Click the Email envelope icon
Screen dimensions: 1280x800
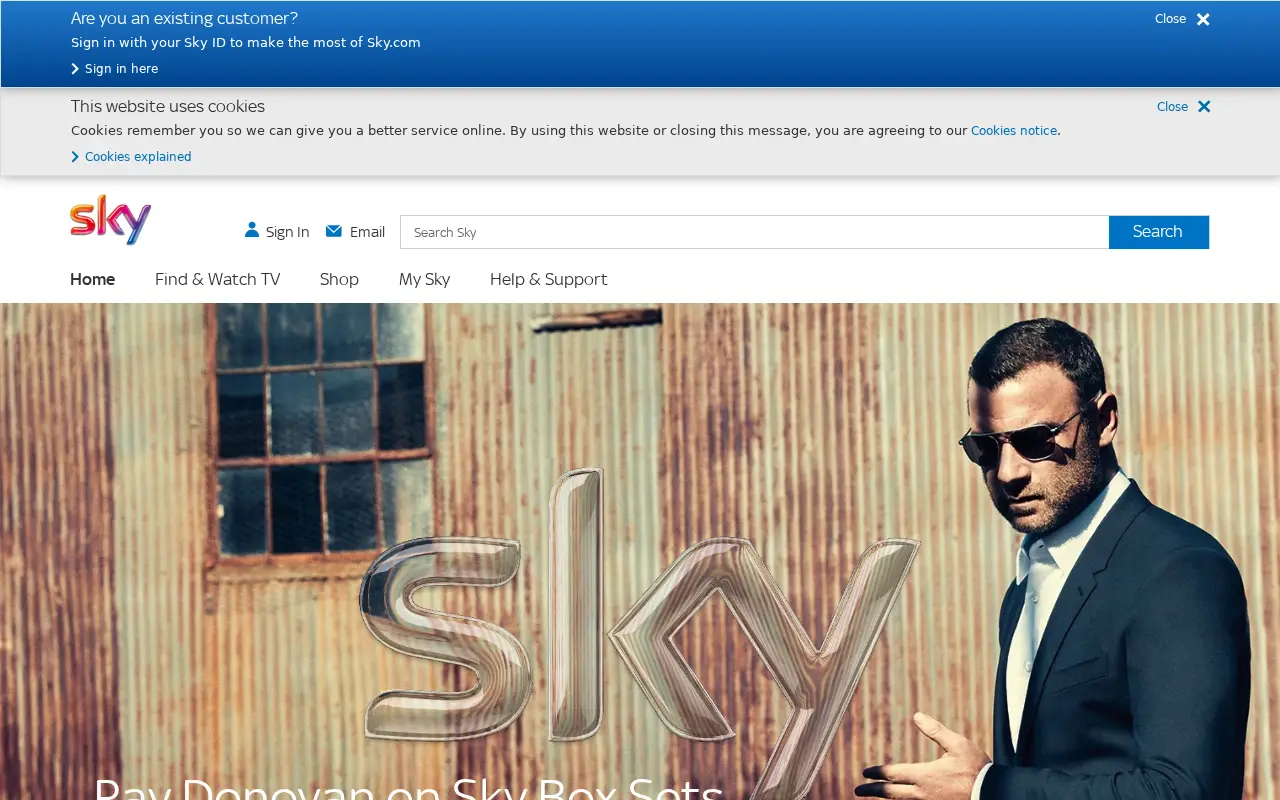click(334, 231)
